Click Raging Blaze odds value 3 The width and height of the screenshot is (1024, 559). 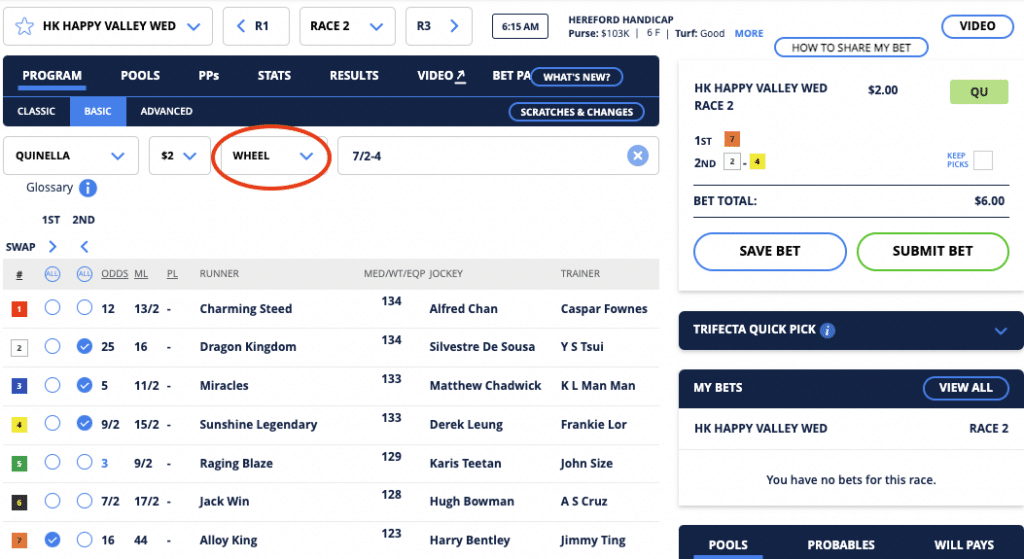104,464
